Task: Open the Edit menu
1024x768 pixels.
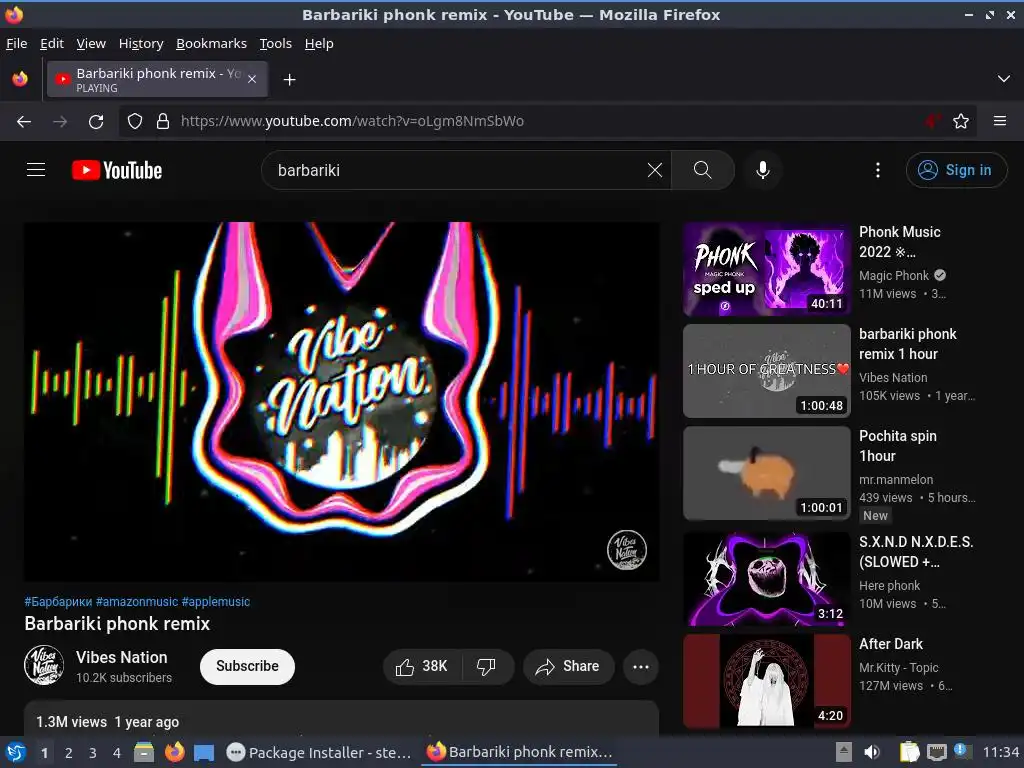Action: (52, 44)
